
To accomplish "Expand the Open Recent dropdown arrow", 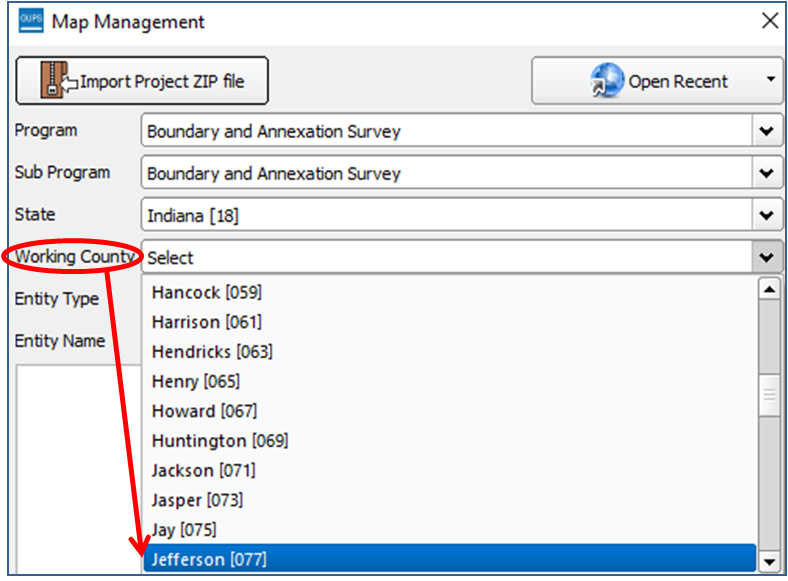I will coord(770,79).
